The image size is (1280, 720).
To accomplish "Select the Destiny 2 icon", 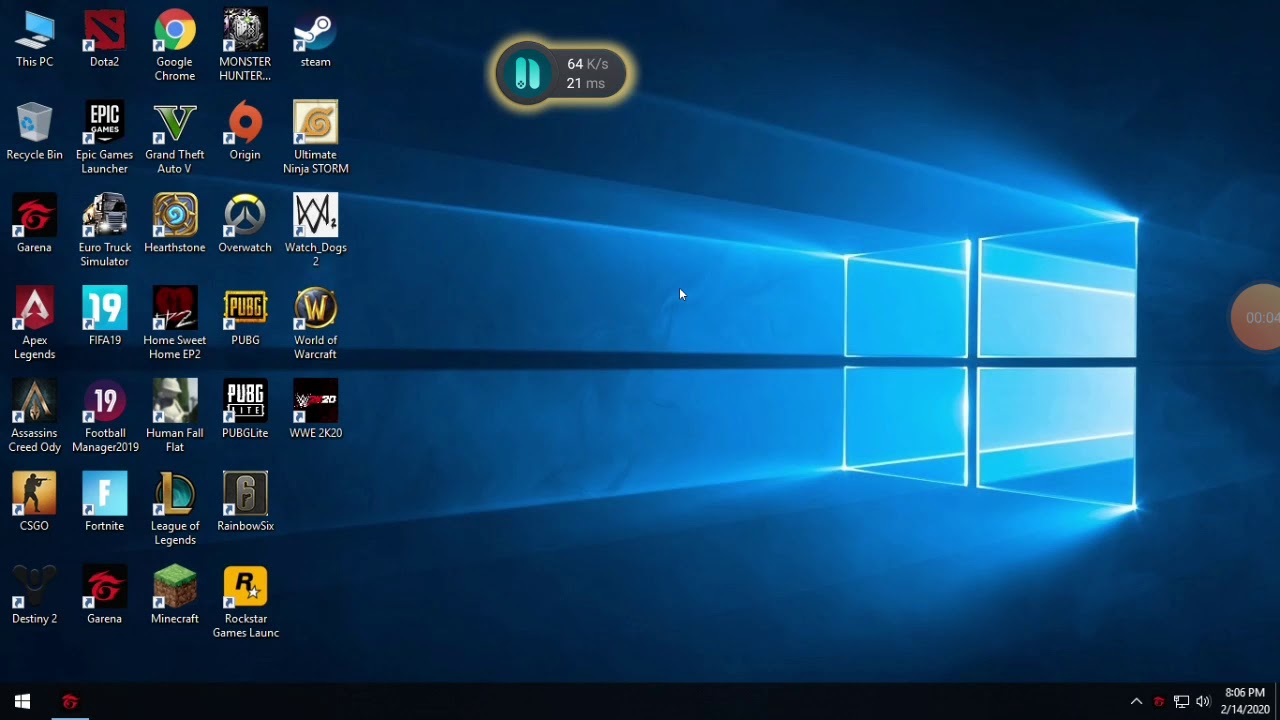I will 34,597.
